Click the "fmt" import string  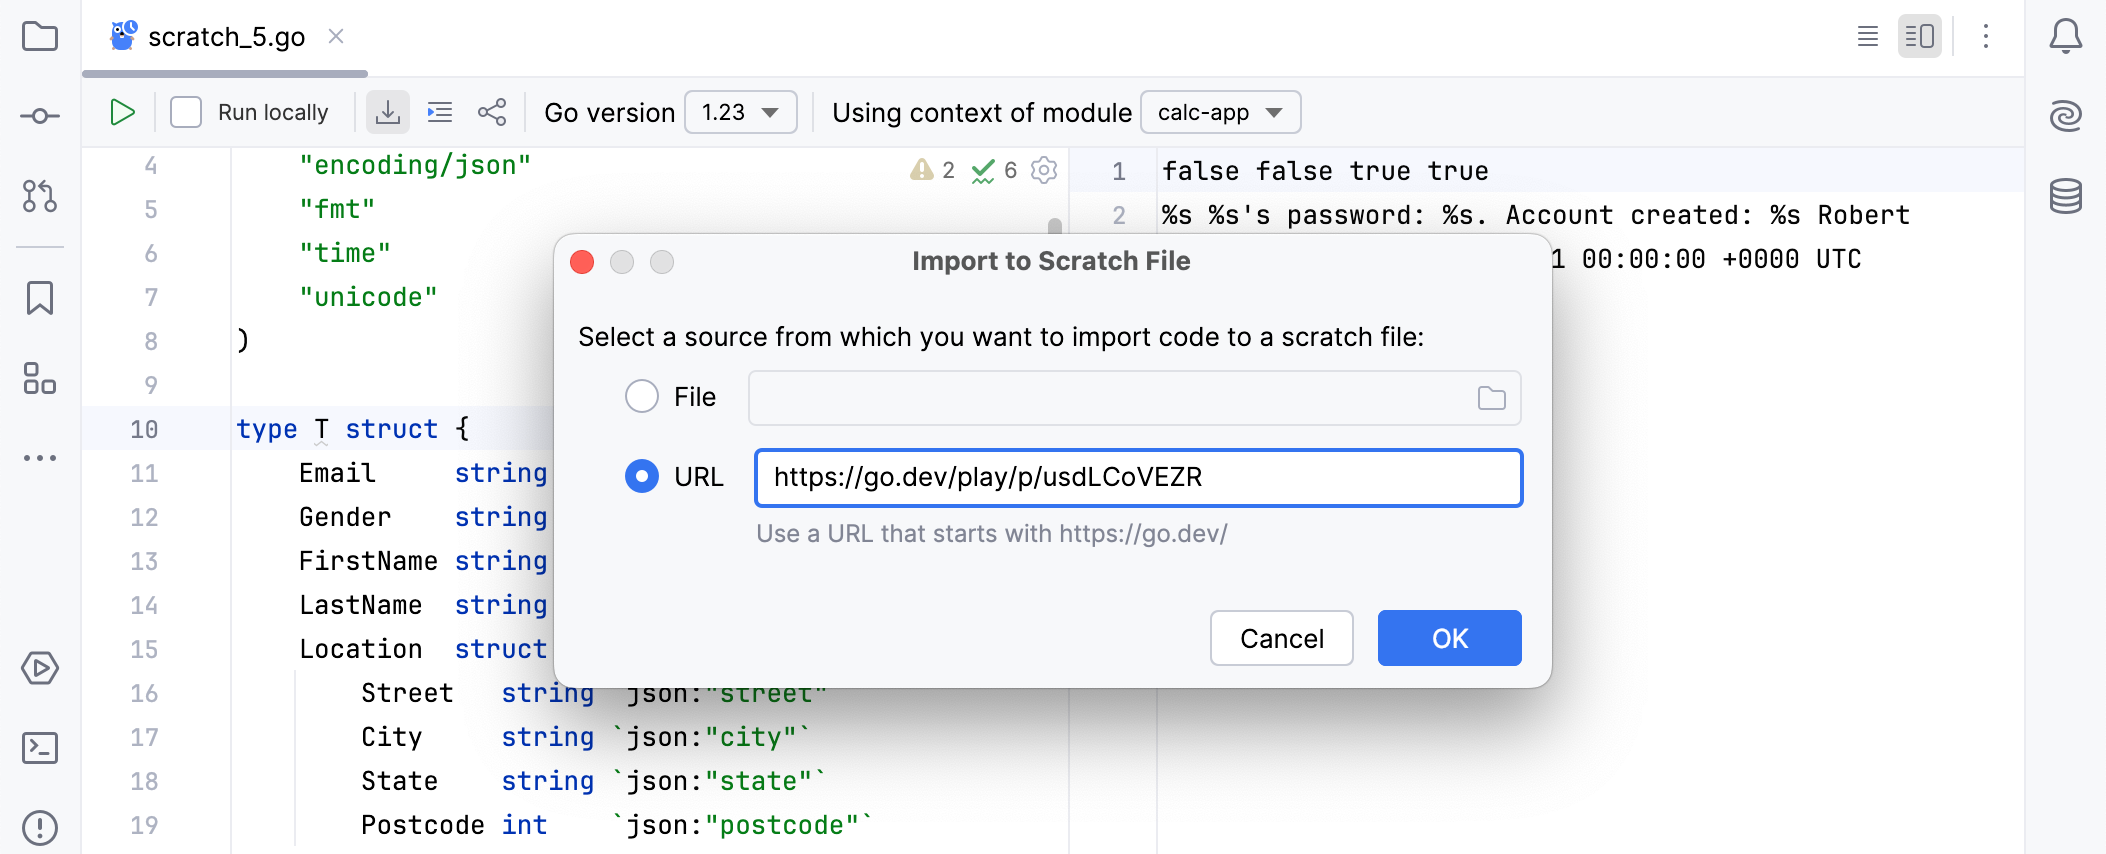pyautogui.click(x=337, y=209)
